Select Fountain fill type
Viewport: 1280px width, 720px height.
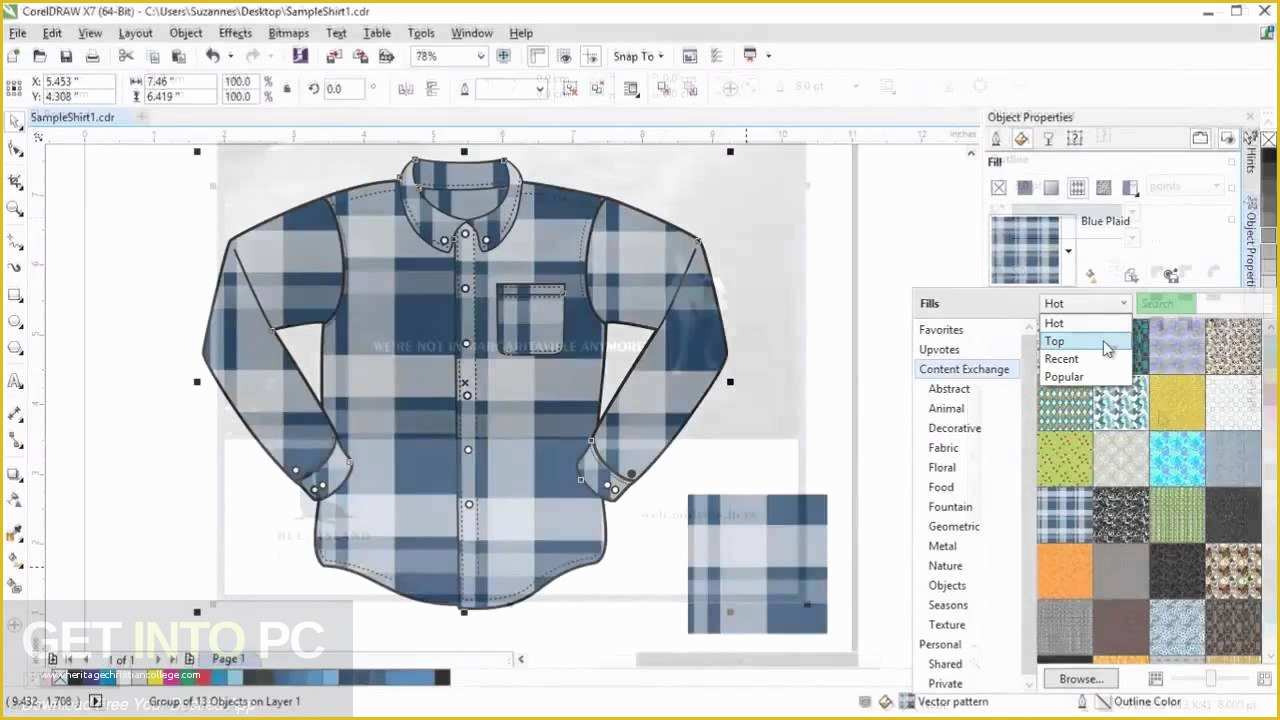coord(1051,187)
